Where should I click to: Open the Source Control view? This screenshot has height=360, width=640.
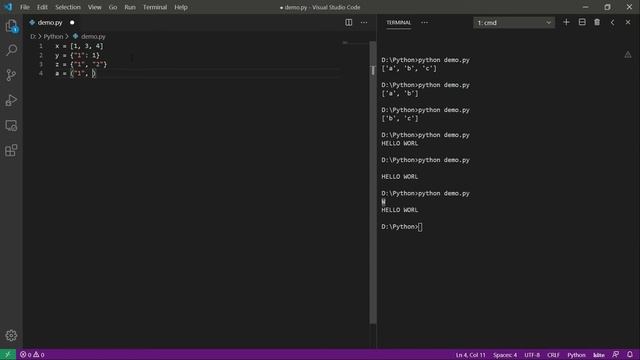coord(11,75)
